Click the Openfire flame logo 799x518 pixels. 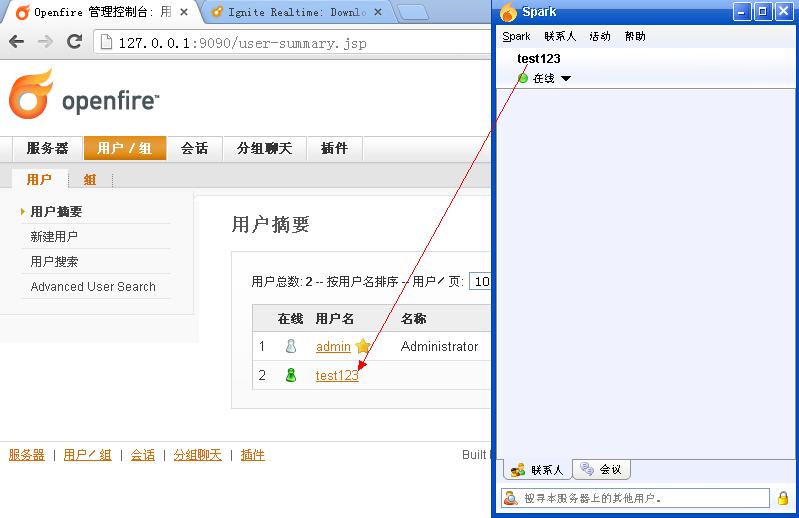tap(31, 95)
